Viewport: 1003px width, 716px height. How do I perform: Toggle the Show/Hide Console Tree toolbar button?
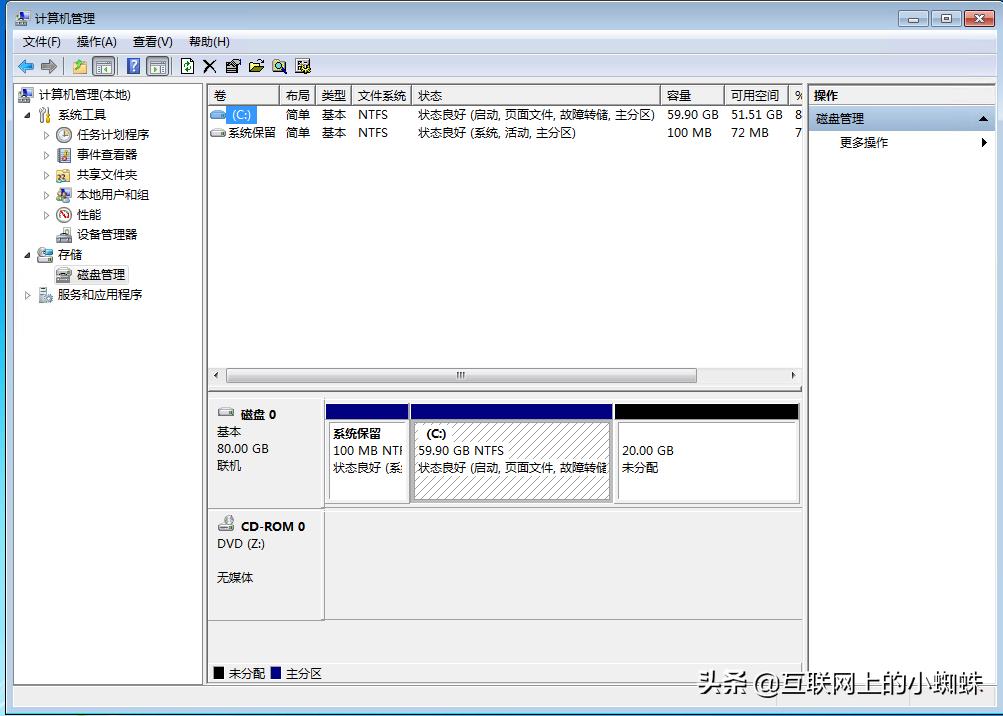pos(104,66)
